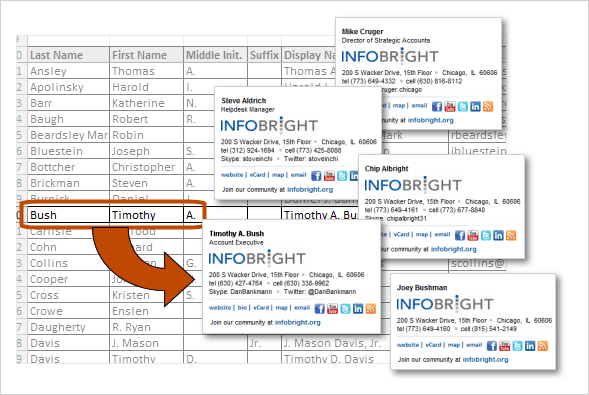Click vCard link in Timothy A. Bush signature
Viewport: 589px width, 395px height.
click(x=261, y=308)
